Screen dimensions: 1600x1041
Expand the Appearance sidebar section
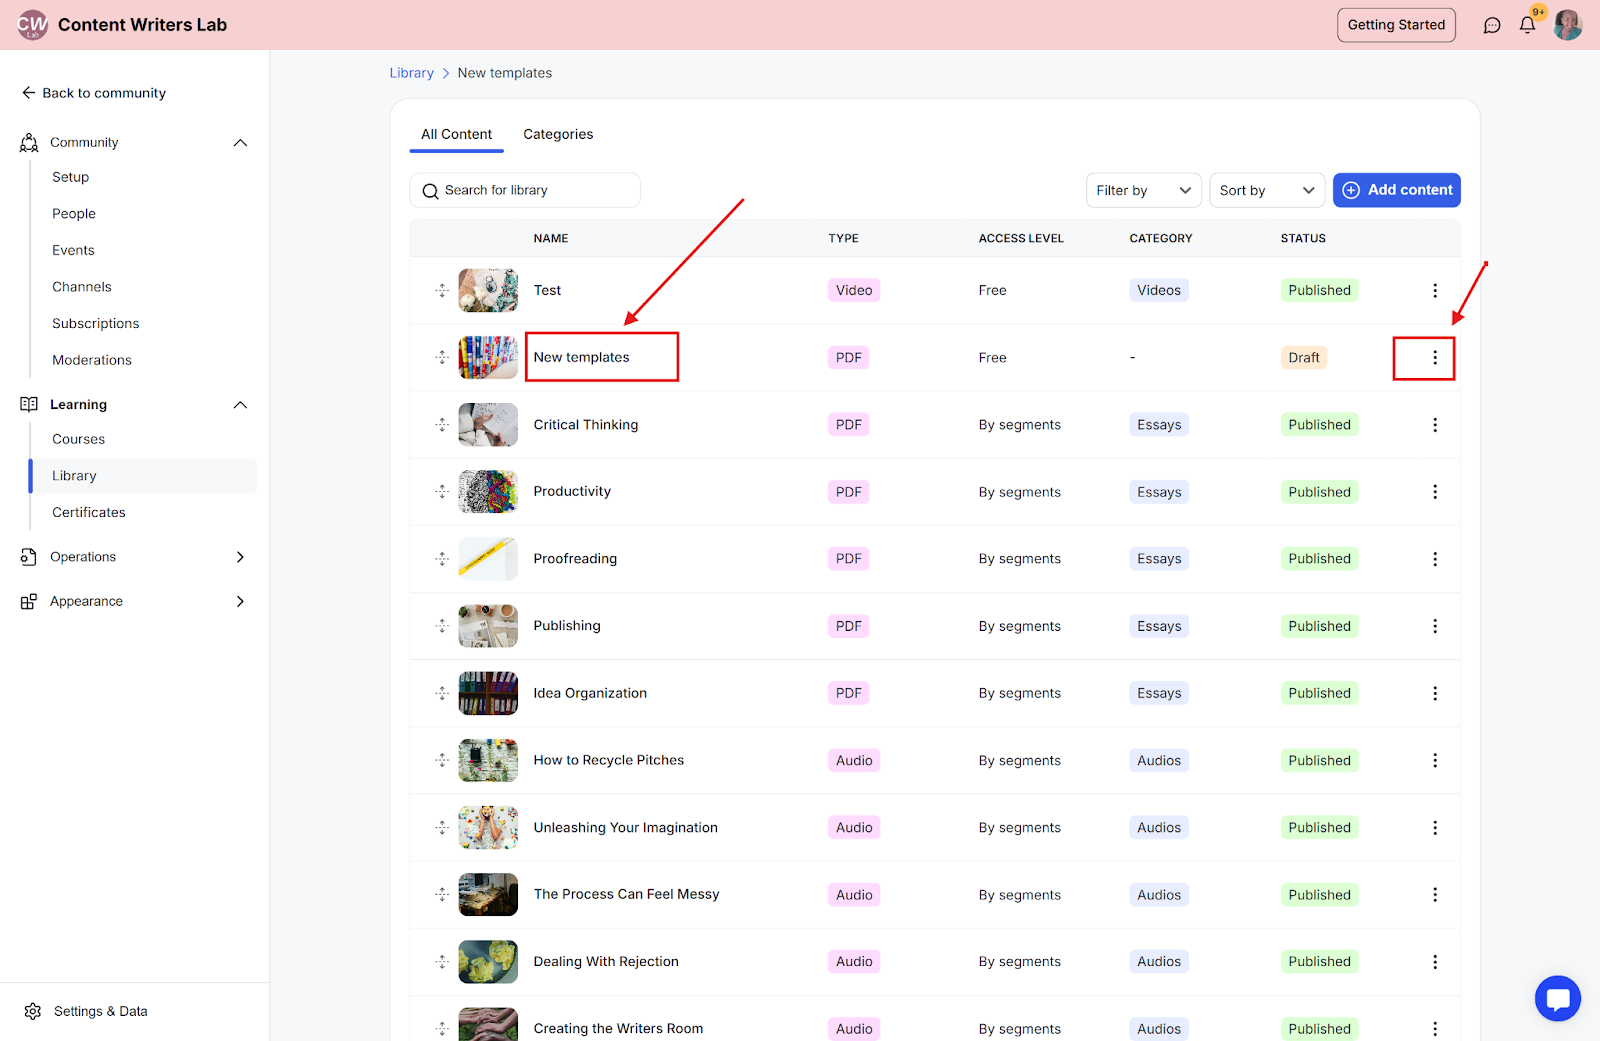240,601
